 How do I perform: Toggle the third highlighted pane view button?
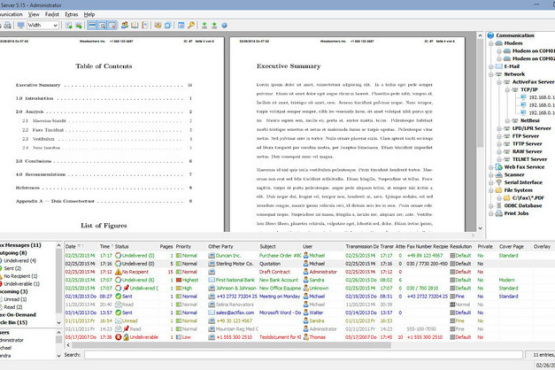pyautogui.click(x=112, y=25)
